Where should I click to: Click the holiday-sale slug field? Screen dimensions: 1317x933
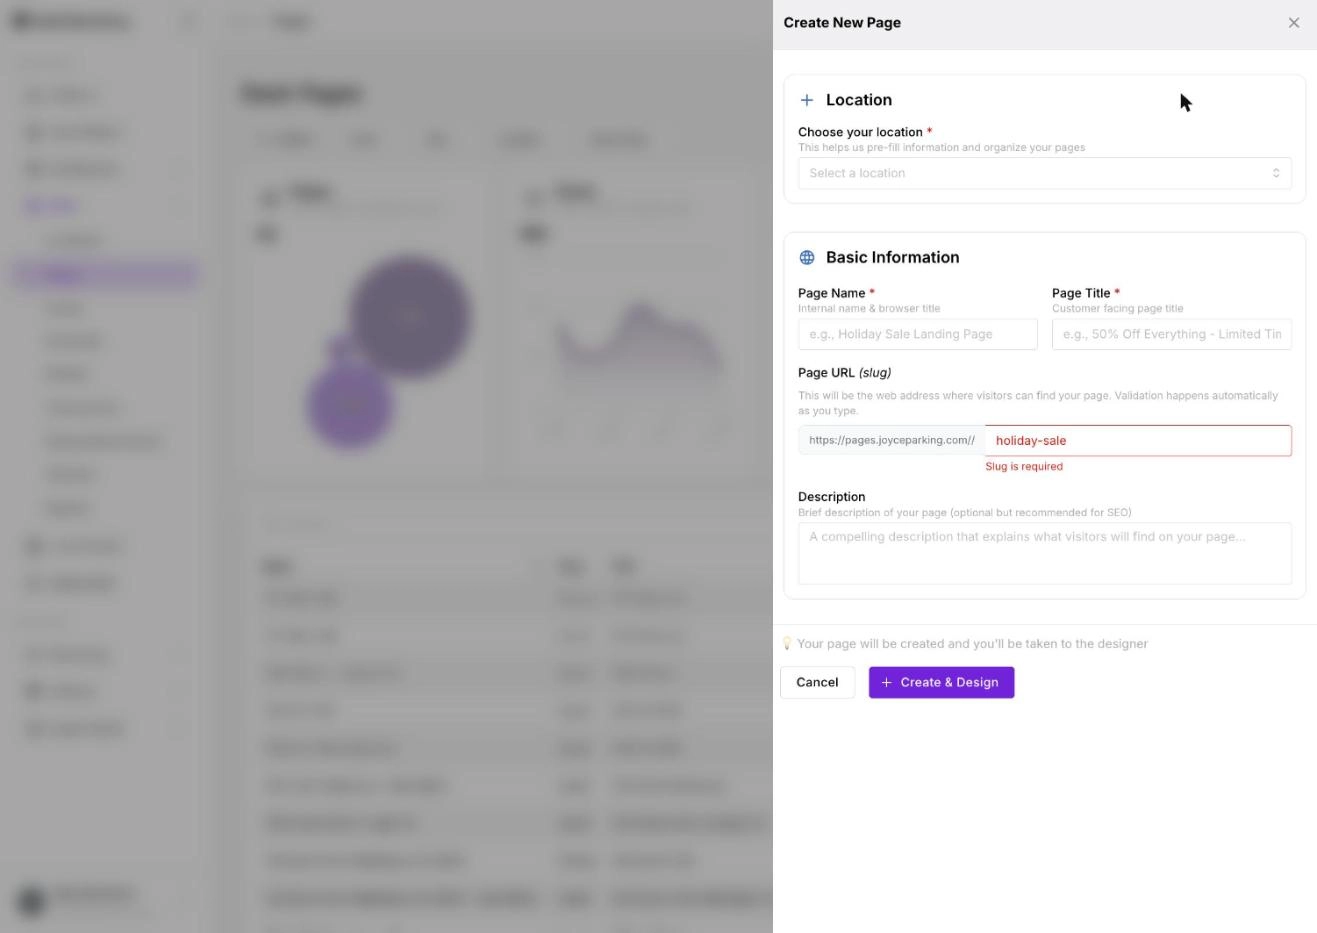click(x=1138, y=440)
